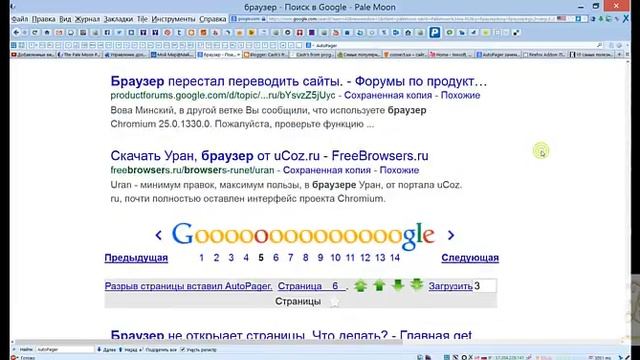640x360 pixels.
Task: Open the Закладки menu
Action: [x=118, y=19]
